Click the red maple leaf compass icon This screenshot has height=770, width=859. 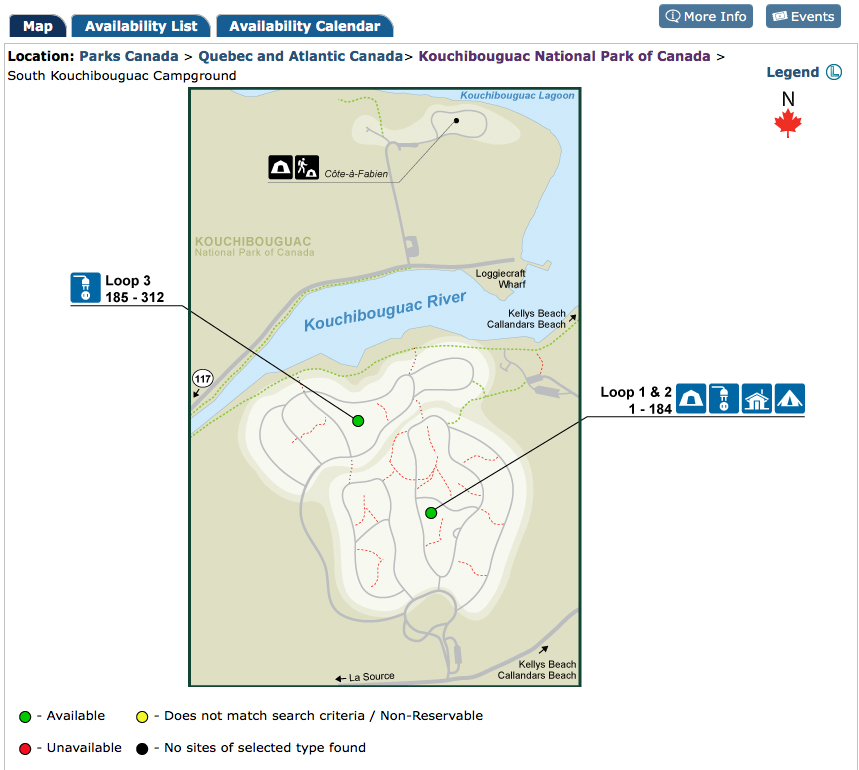coord(788,122)
